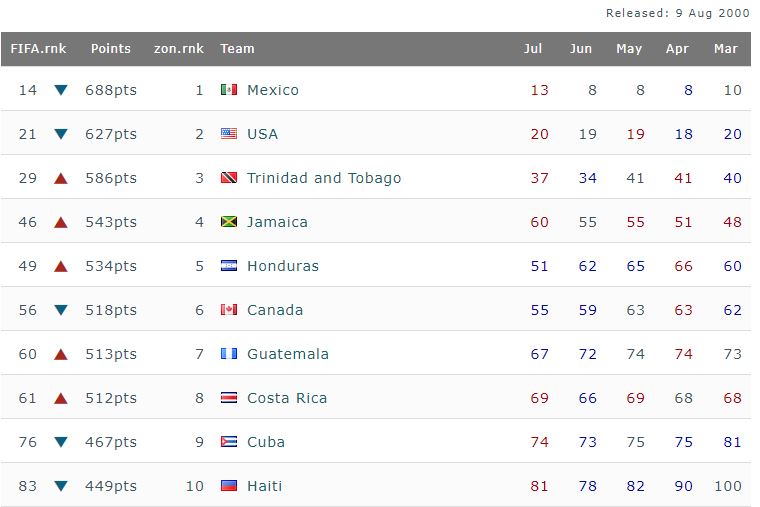
Task: Click the Canada flag icon
Action: [x=229, y=310]
